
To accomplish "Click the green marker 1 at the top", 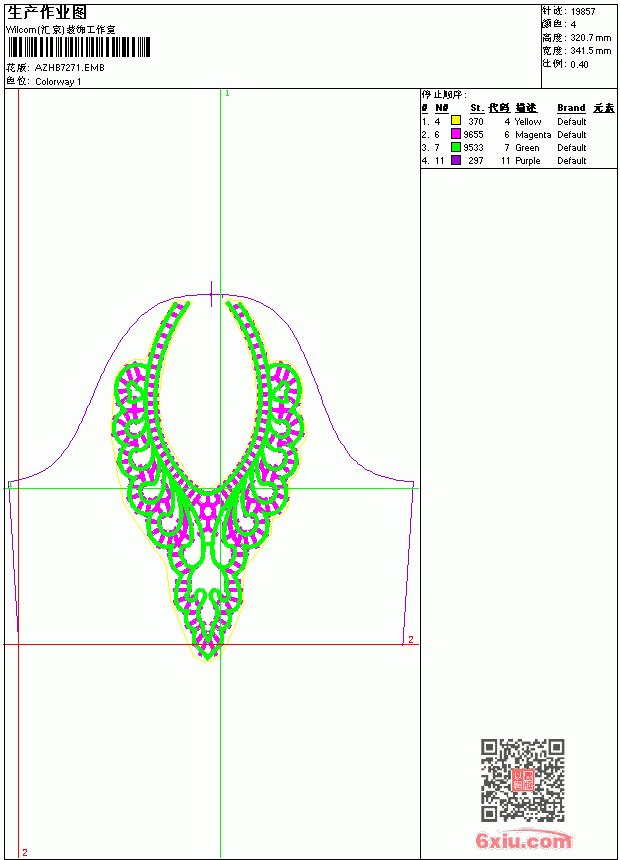I will coord(227,93).
